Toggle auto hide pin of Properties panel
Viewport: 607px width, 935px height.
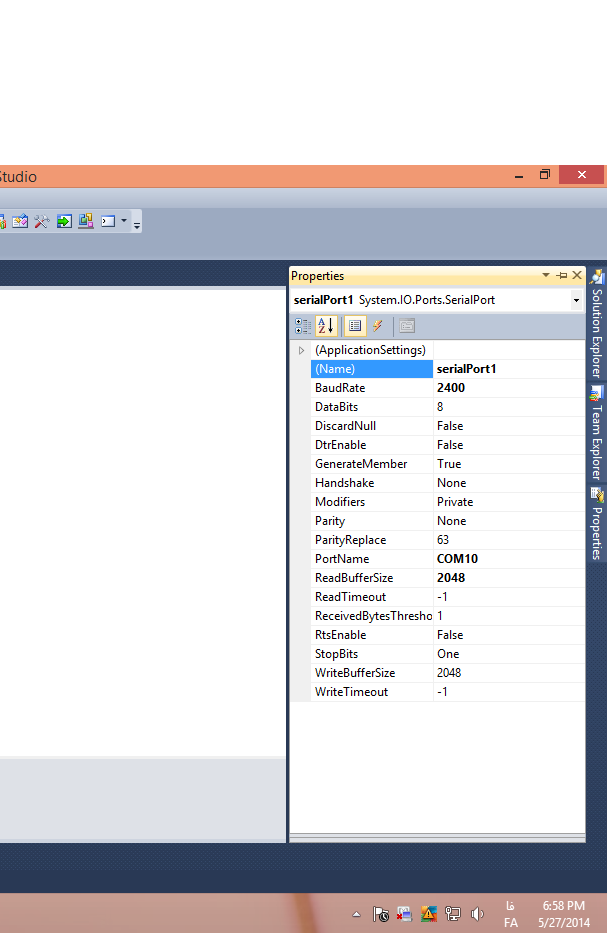point(562,275)
